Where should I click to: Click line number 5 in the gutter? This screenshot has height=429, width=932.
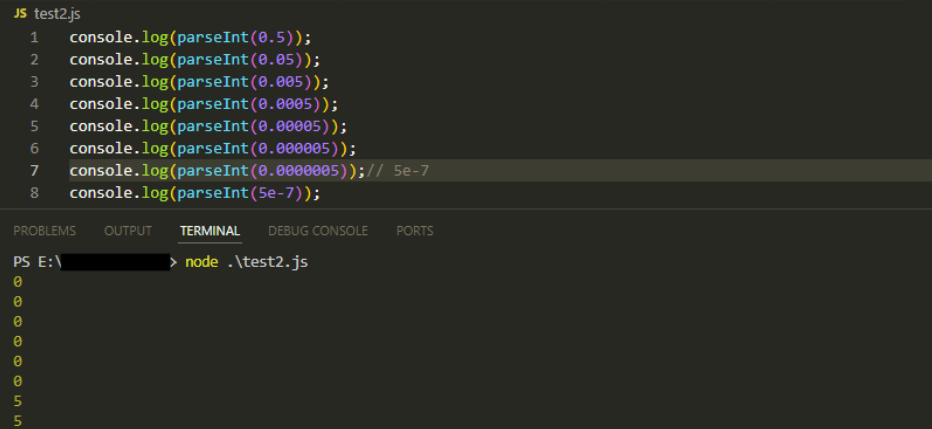(x=34, y=126)
